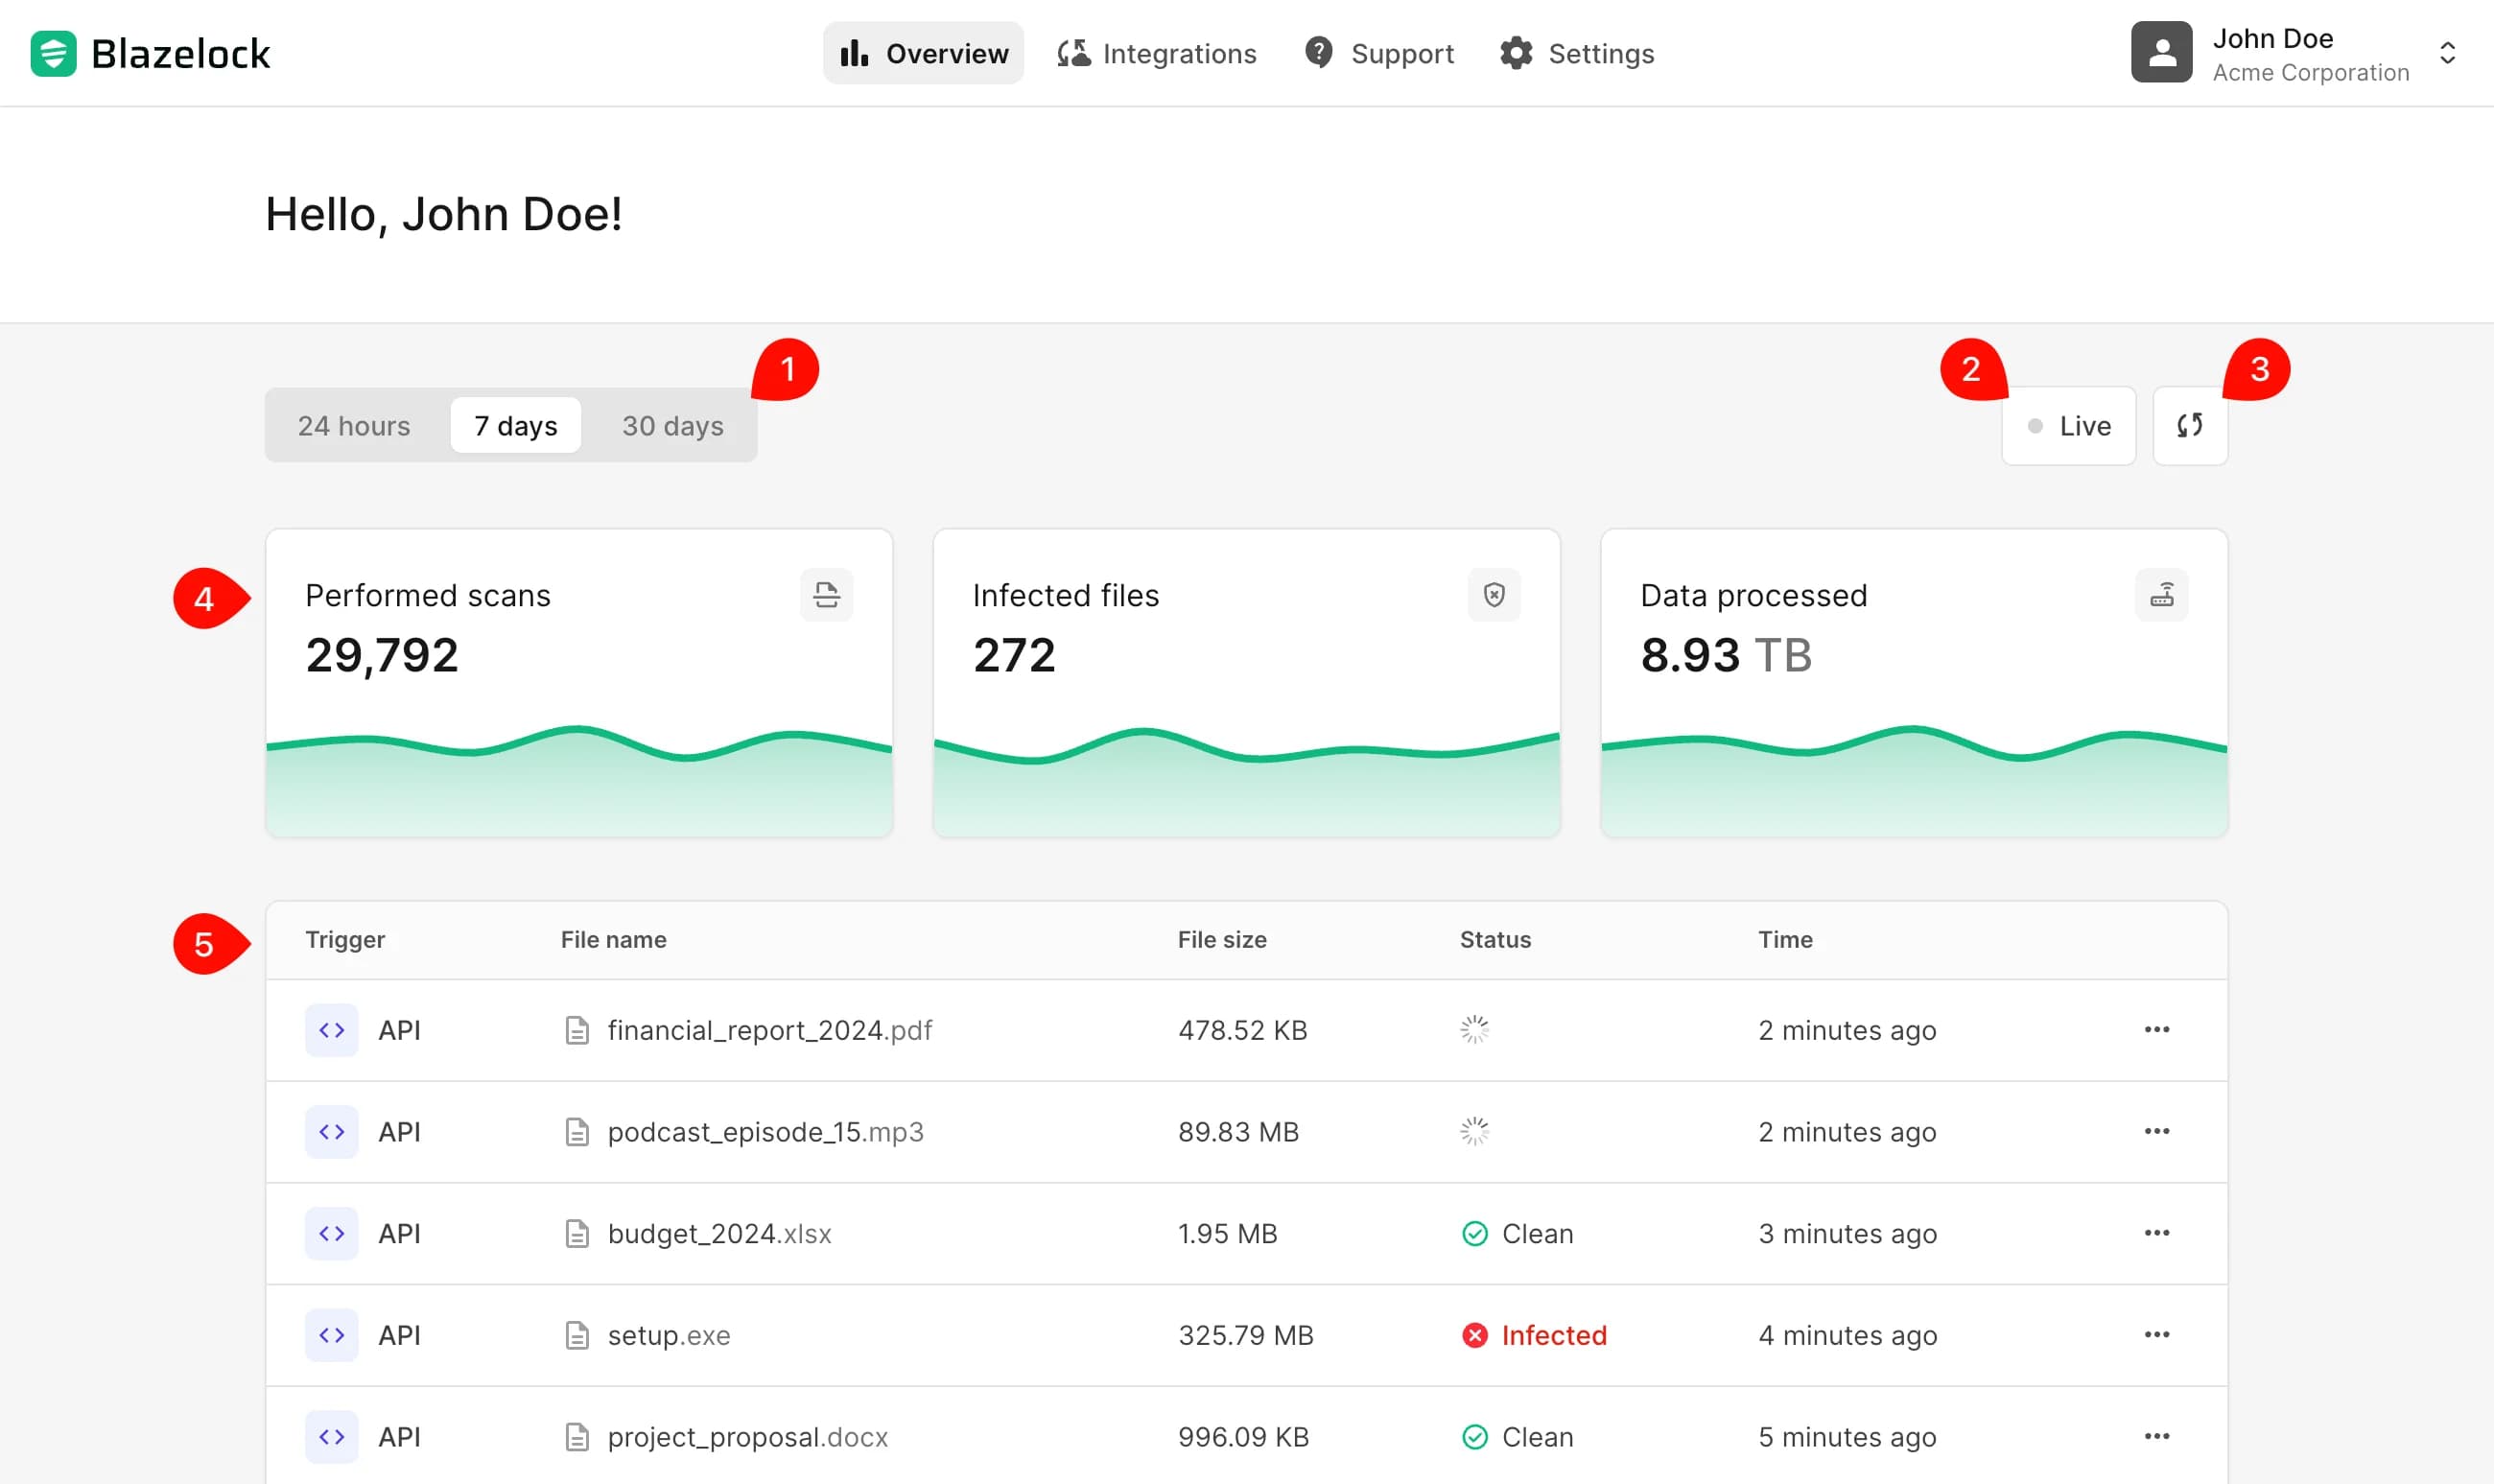Viewport: 2494px width, 1484px height.
Task: Click the server icon on Data processed card
Action: 2161,594
